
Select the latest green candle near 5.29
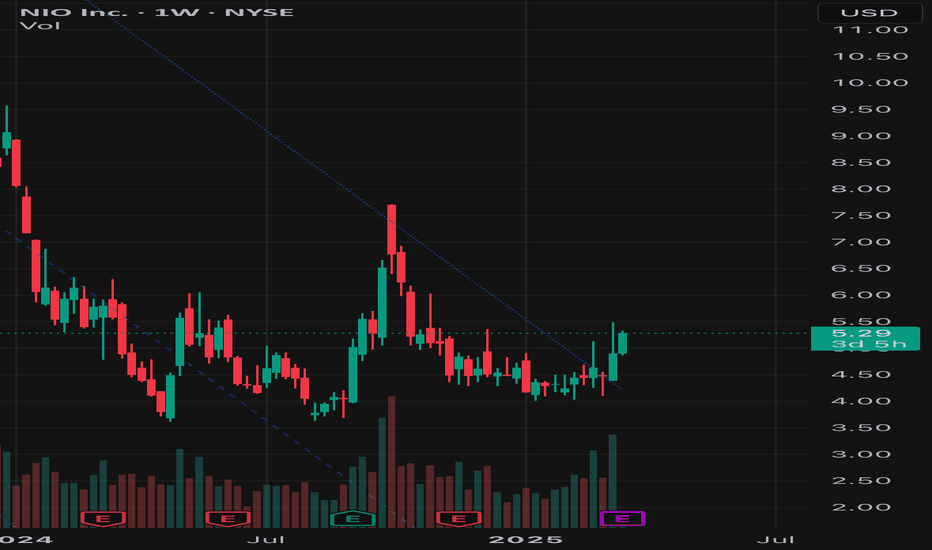click(622, 344)
